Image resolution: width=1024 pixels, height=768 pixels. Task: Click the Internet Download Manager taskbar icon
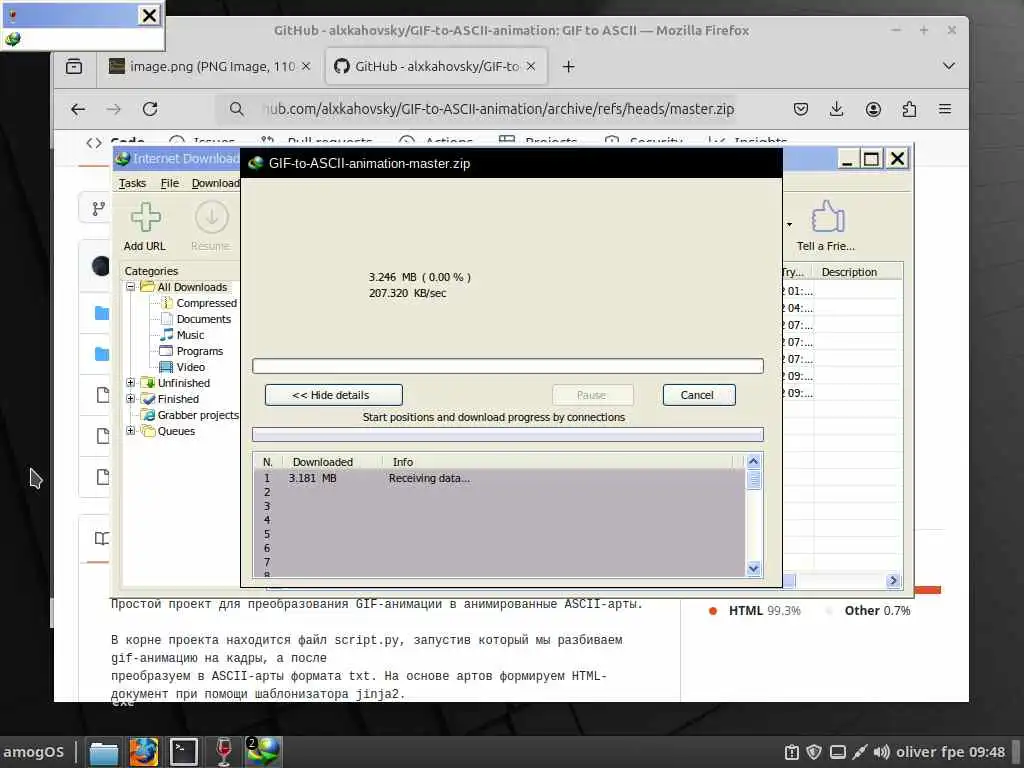point(263,752)
